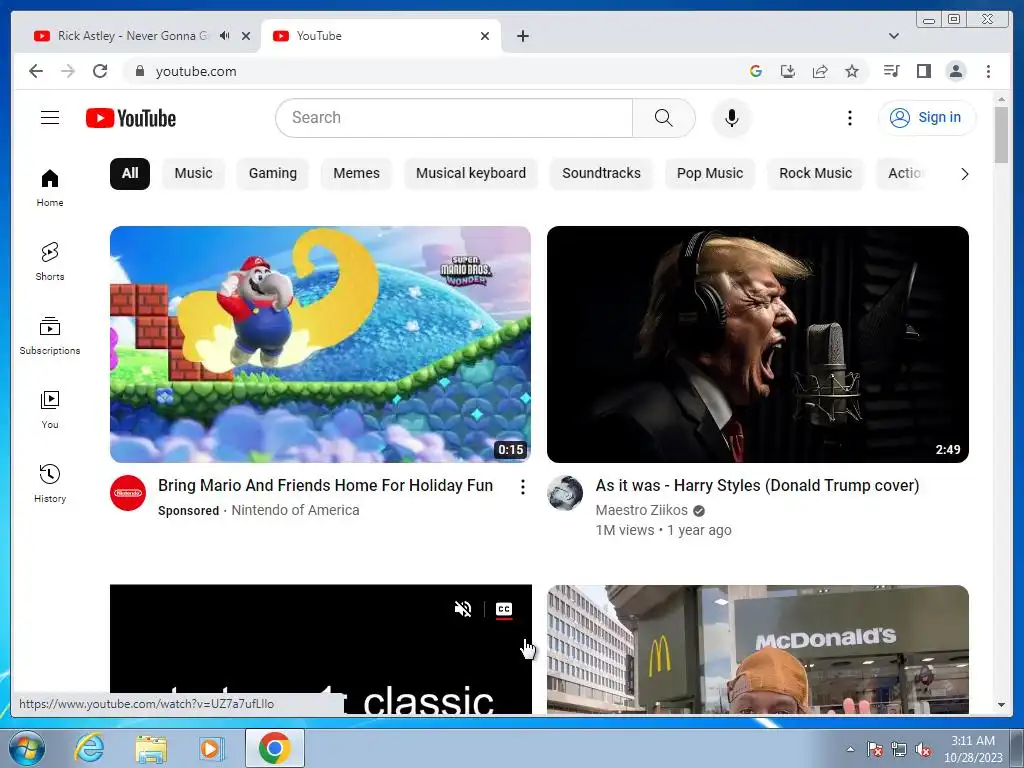Viewport: 1024px width, 768px height.
Task: Visit Nintendo of America channel link
Action: (295, 510)
